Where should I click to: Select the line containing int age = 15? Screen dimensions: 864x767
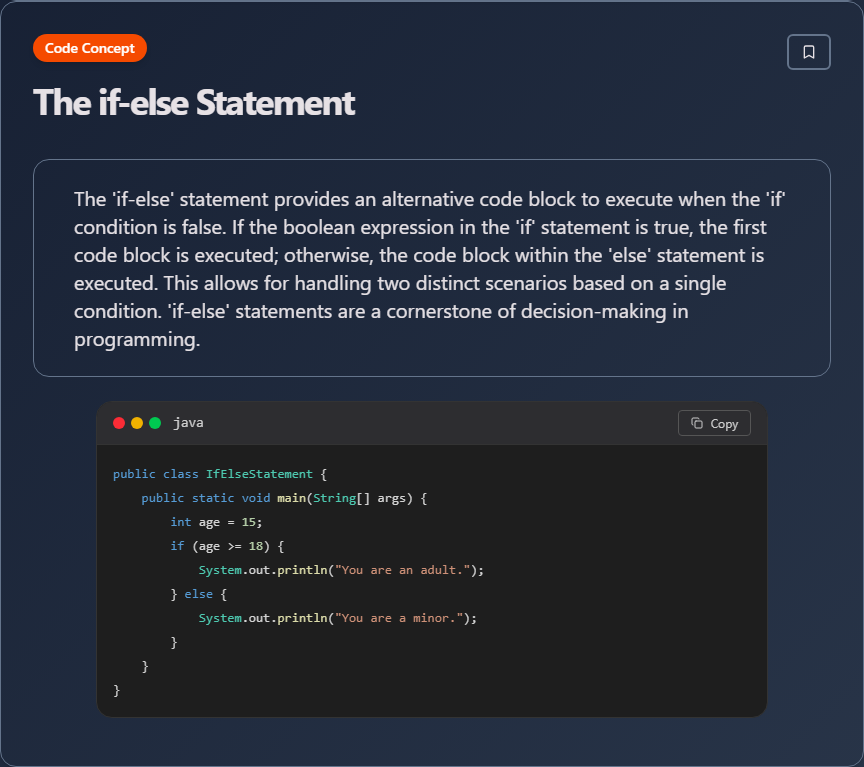pyautogui.click(x=215, y=521)
